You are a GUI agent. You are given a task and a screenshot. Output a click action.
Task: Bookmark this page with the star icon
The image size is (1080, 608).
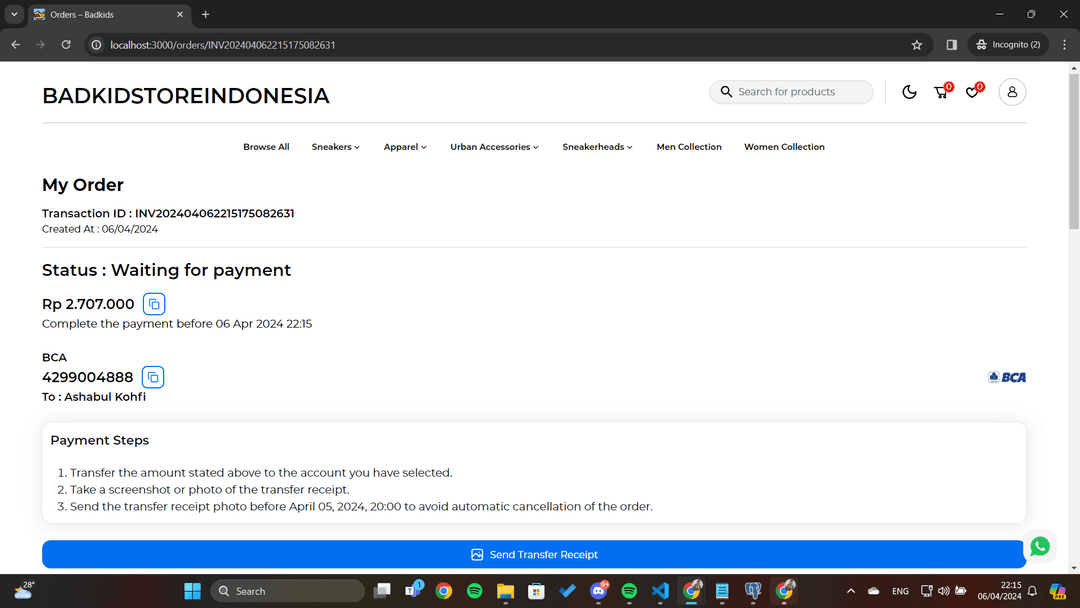(916, 45)
